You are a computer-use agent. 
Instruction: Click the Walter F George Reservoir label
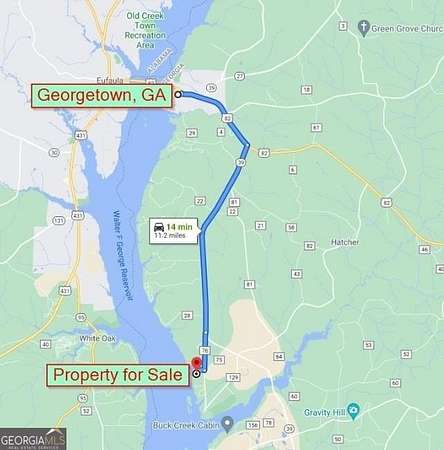pos(122,255)
